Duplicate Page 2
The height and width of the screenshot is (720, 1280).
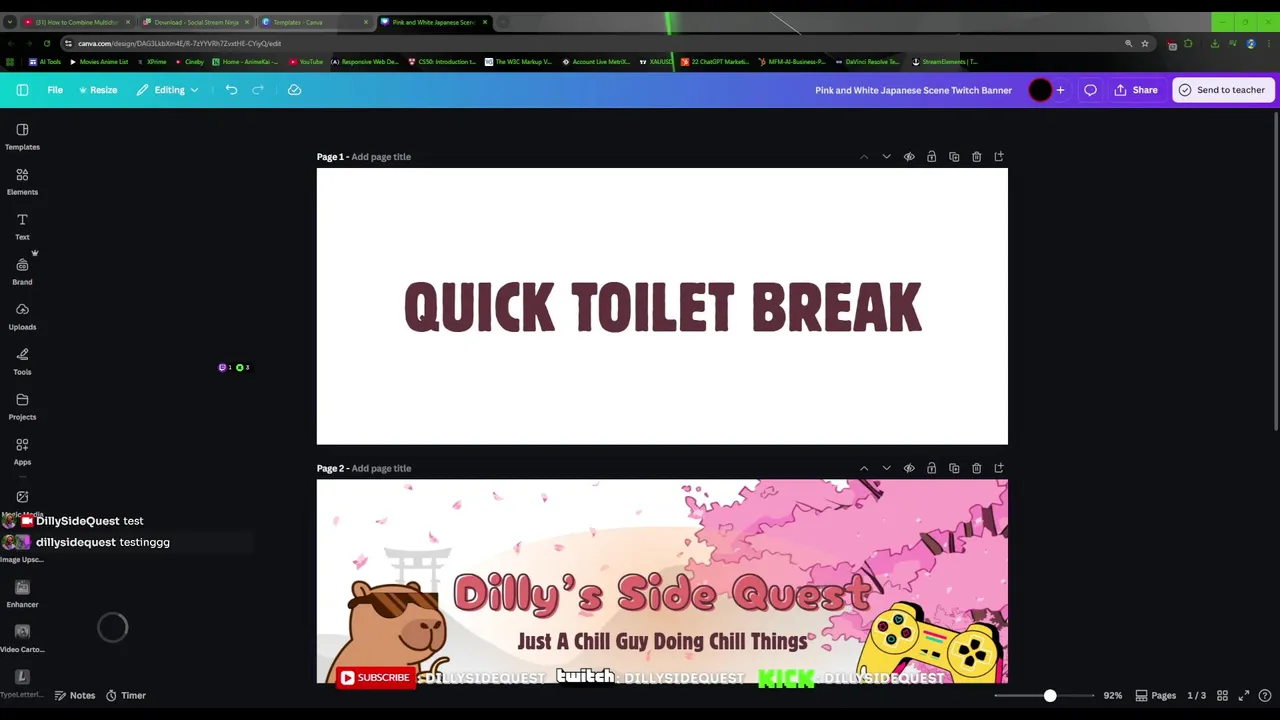(954, 468)
